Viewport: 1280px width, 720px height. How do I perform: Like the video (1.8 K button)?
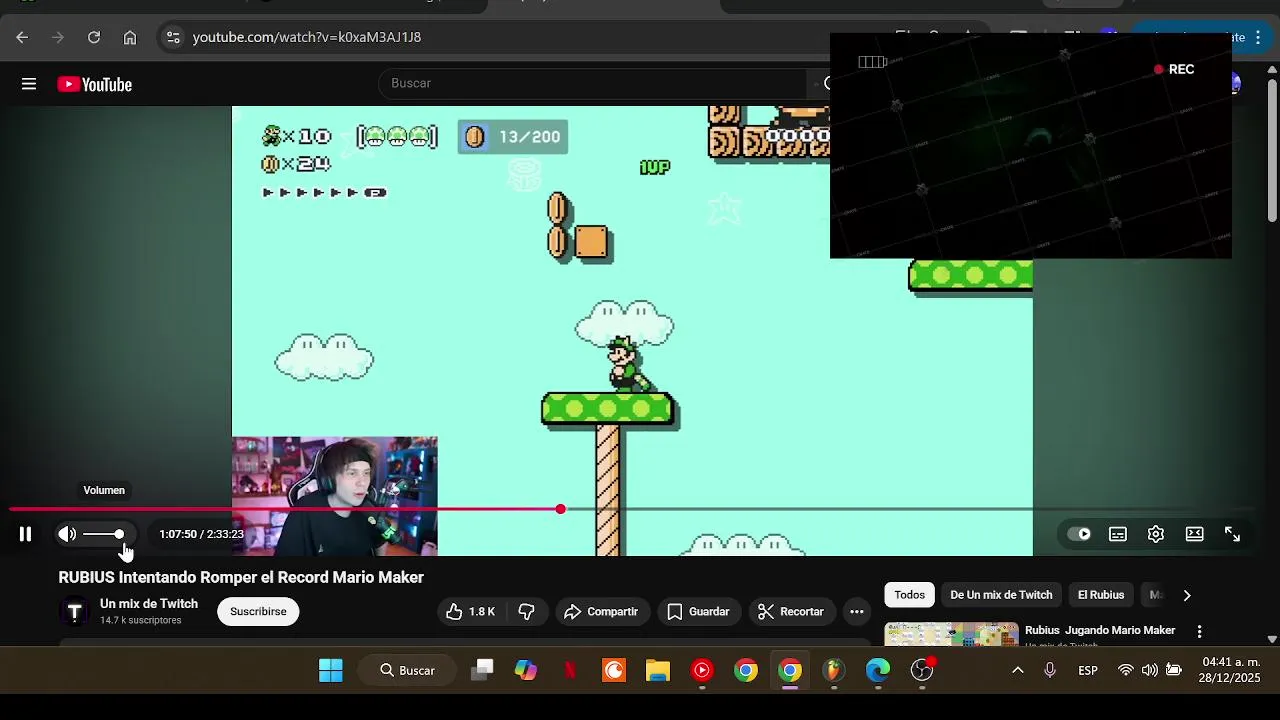tap(471, 611)
